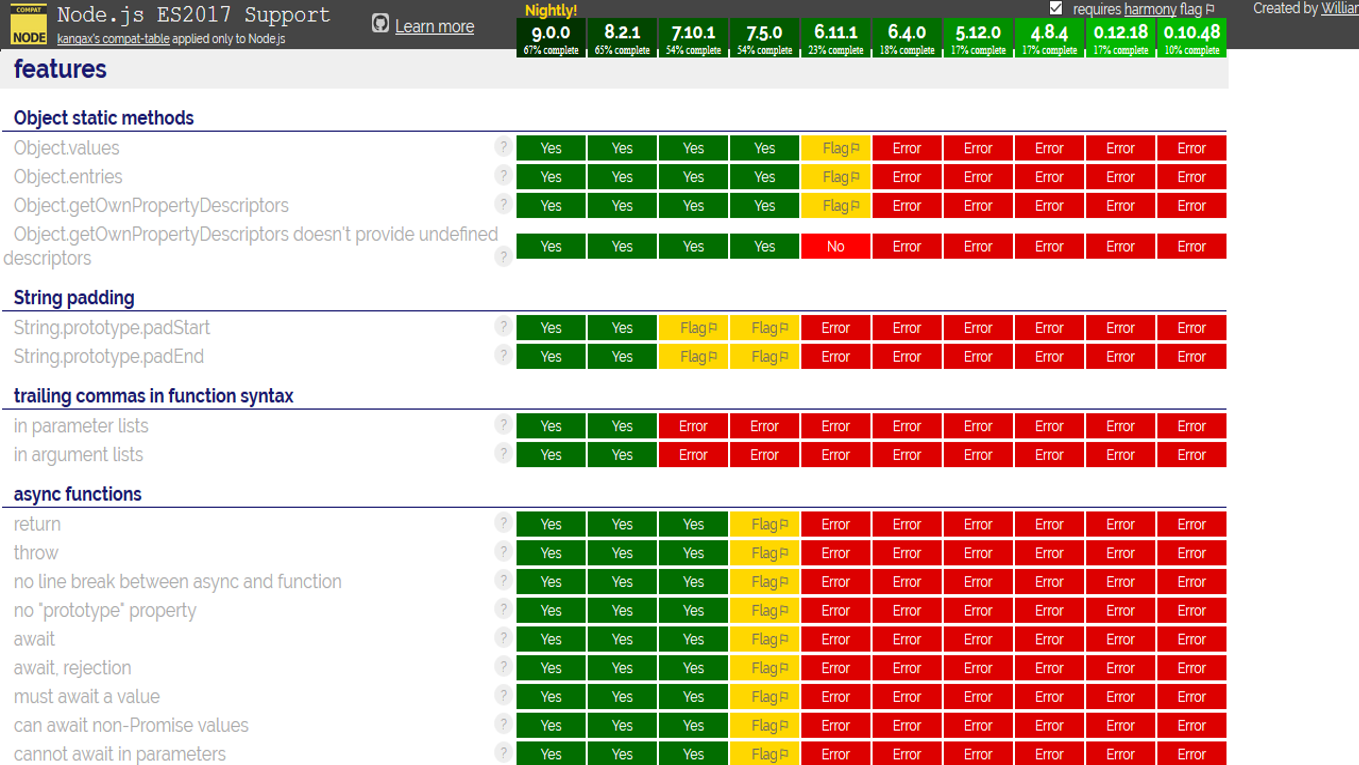
Task: Click Object.values Yes cell under 9.0.0
Action: 551,148
